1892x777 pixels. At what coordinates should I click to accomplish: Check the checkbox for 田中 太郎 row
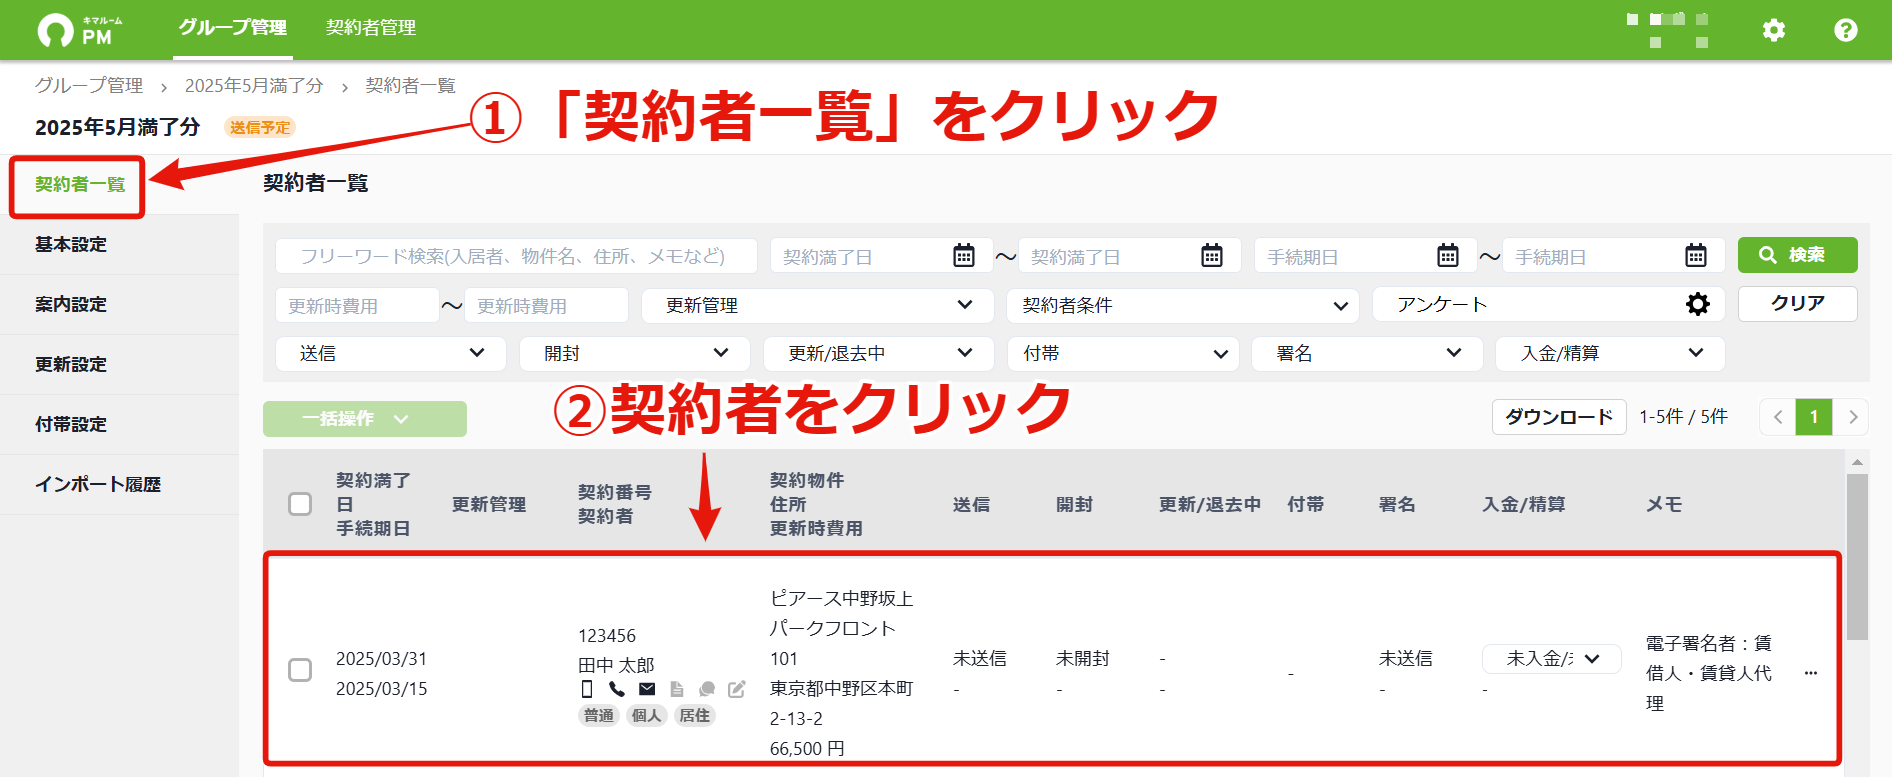coord(300,670)
